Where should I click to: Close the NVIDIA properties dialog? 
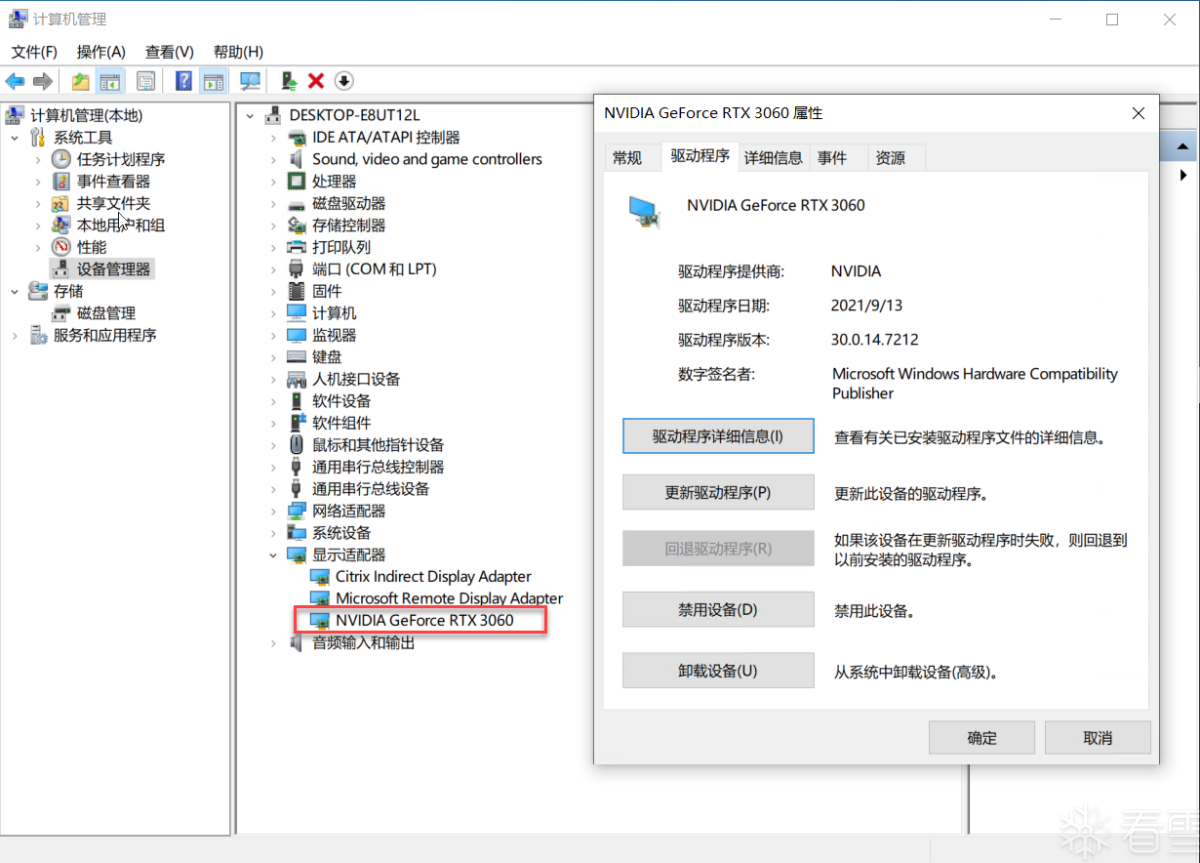pyautogui.click(x=1138, y=114)
